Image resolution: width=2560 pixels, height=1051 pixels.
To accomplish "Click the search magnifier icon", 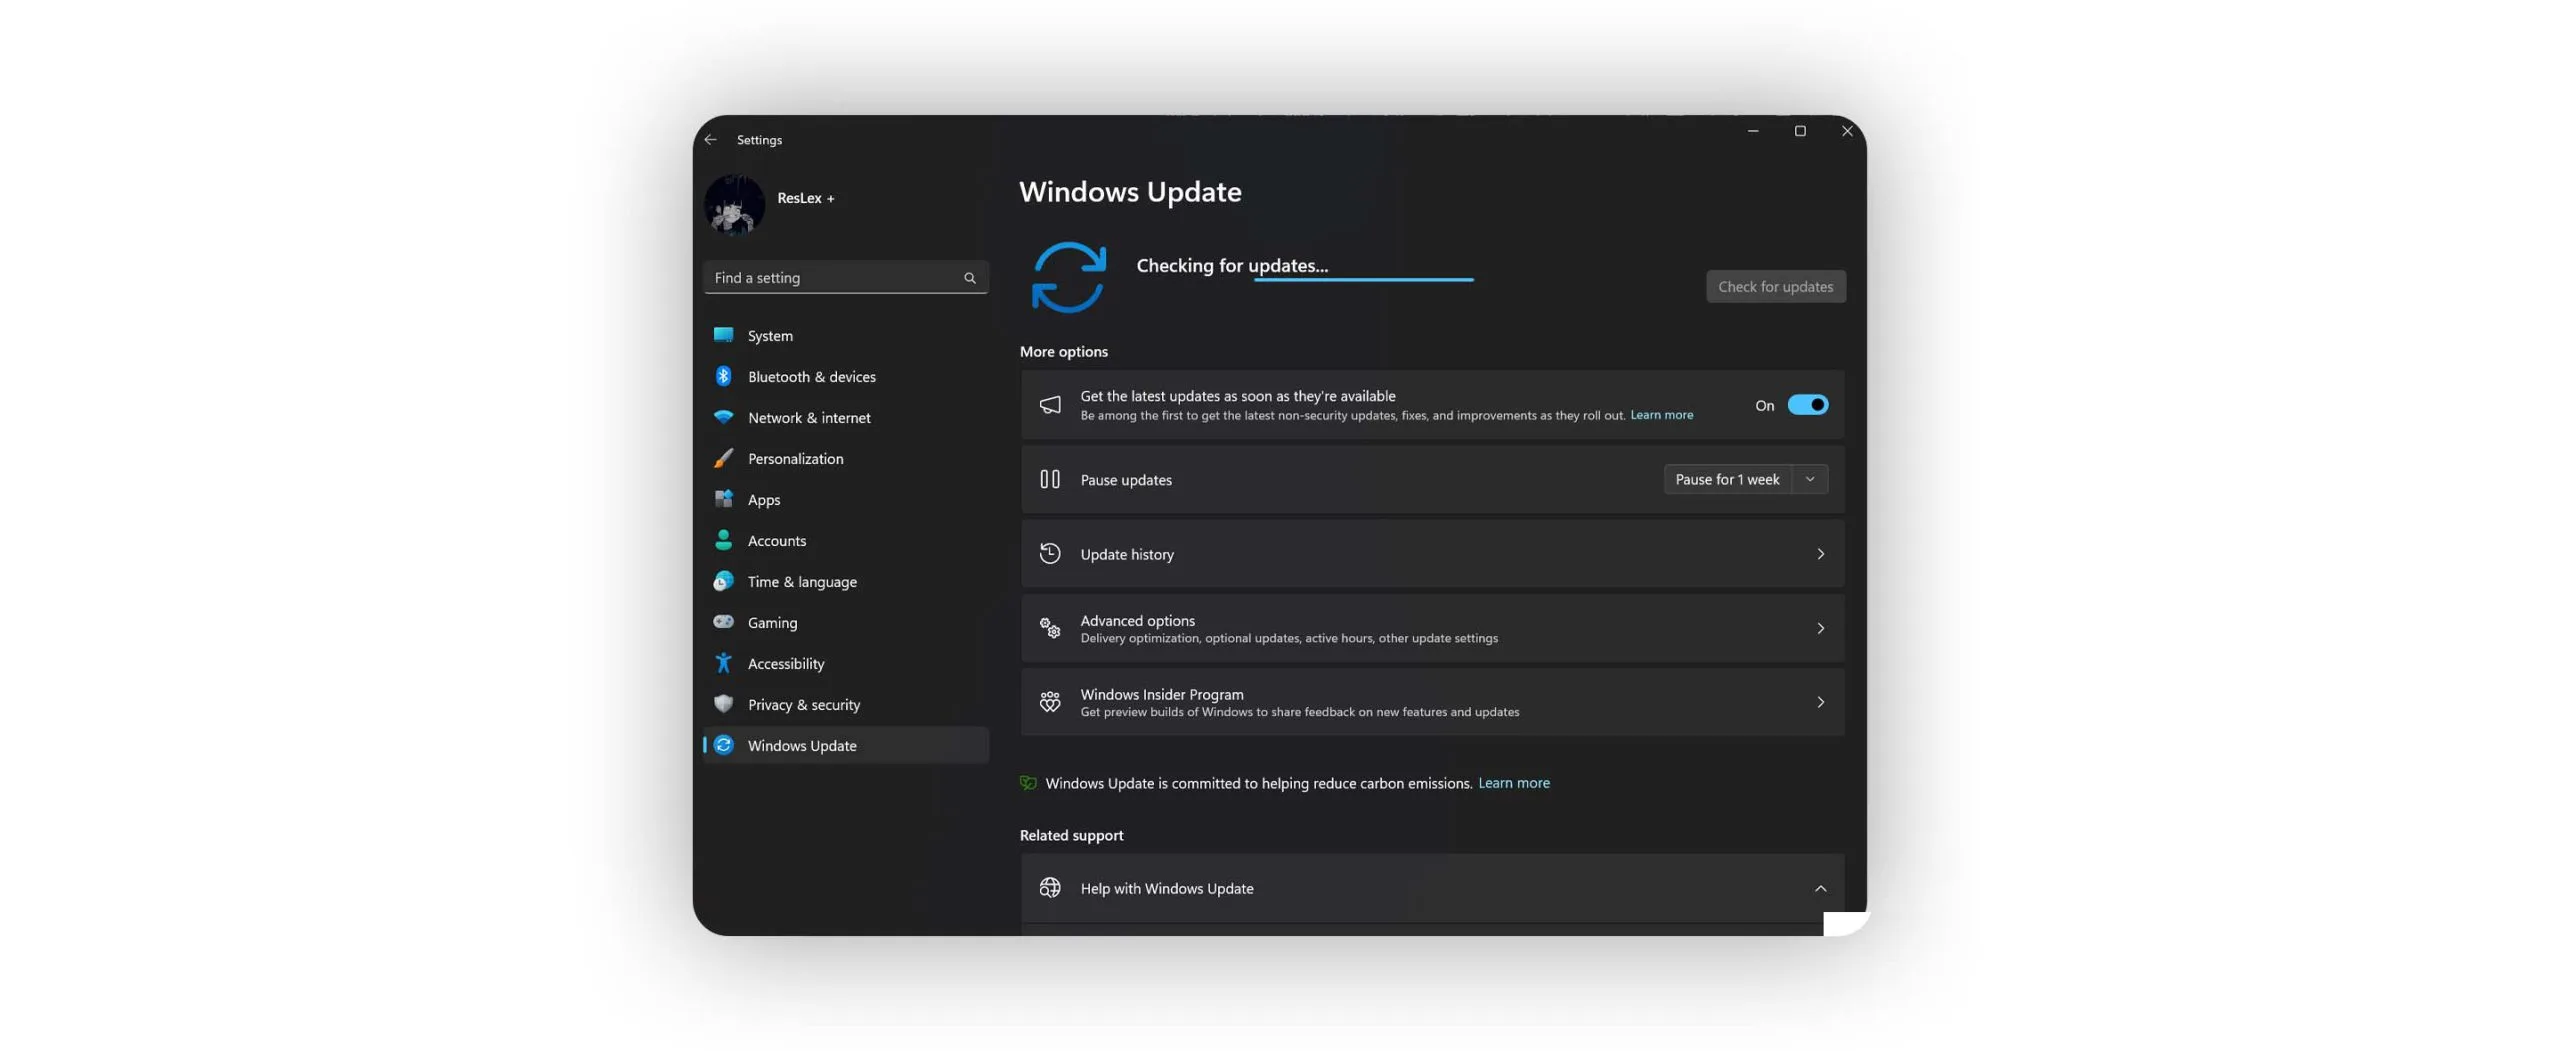I will click(969, 278).
